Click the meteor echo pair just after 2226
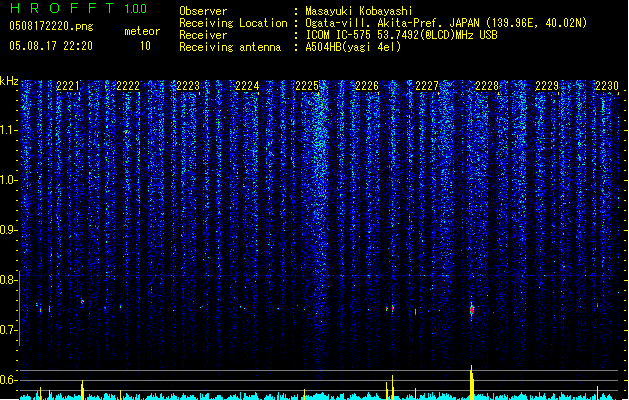The width and height of the screenshot is (629, 400). (390, 308)
